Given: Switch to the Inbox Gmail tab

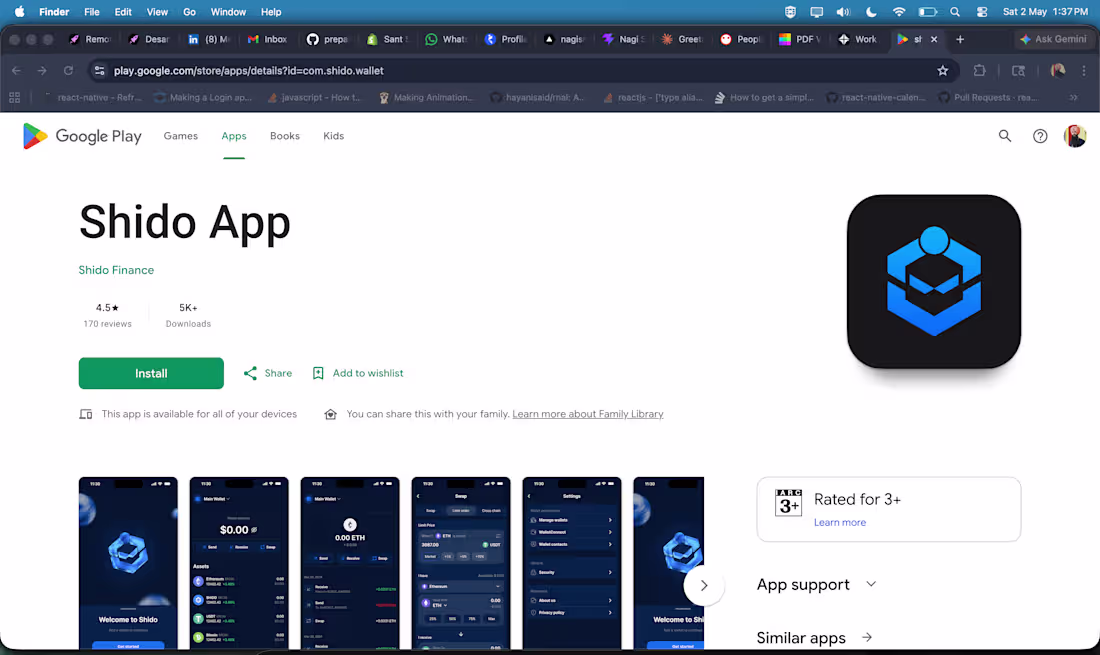Looking at the screenshot, I should (267, 39).
